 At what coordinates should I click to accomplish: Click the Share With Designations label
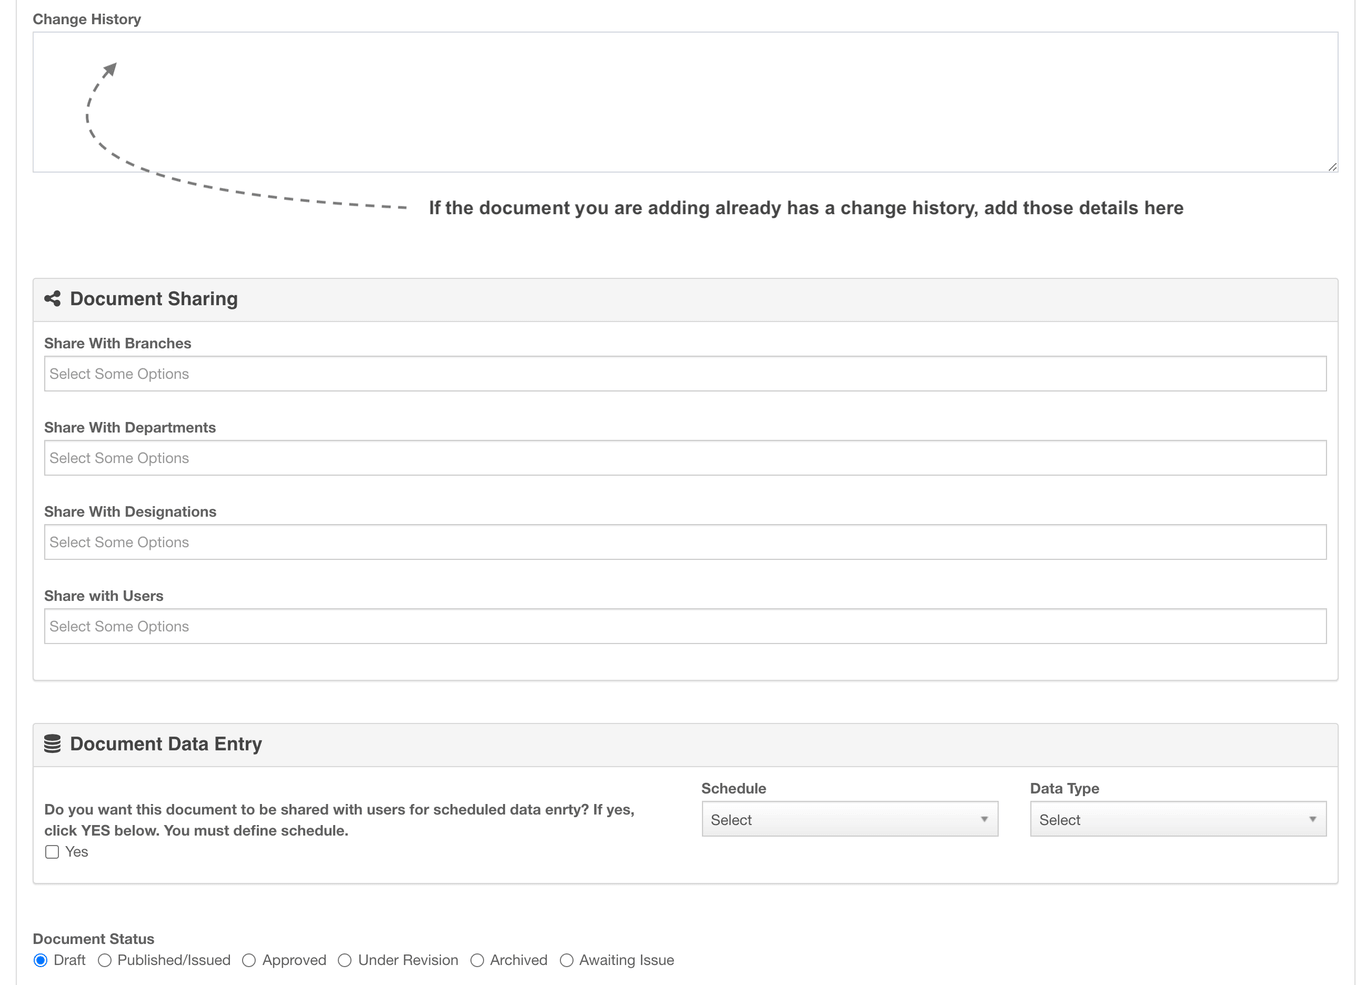130,511
